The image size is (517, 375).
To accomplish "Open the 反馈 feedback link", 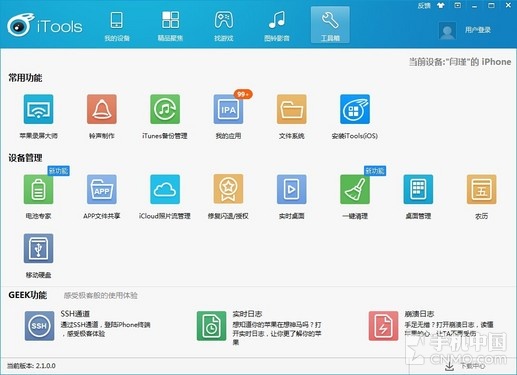I will [424, 6].
